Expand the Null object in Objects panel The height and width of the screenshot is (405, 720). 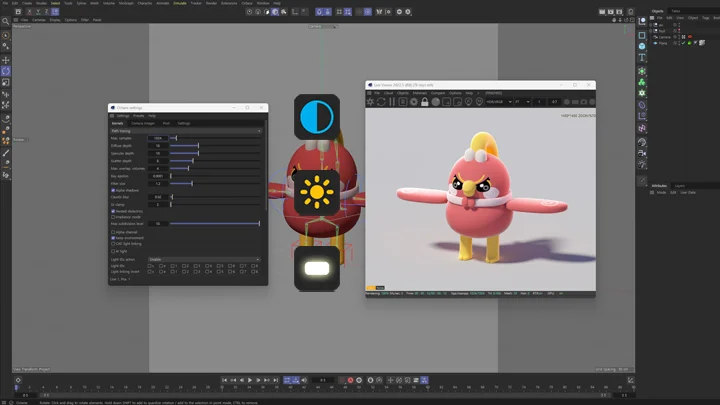click(652, 31)
